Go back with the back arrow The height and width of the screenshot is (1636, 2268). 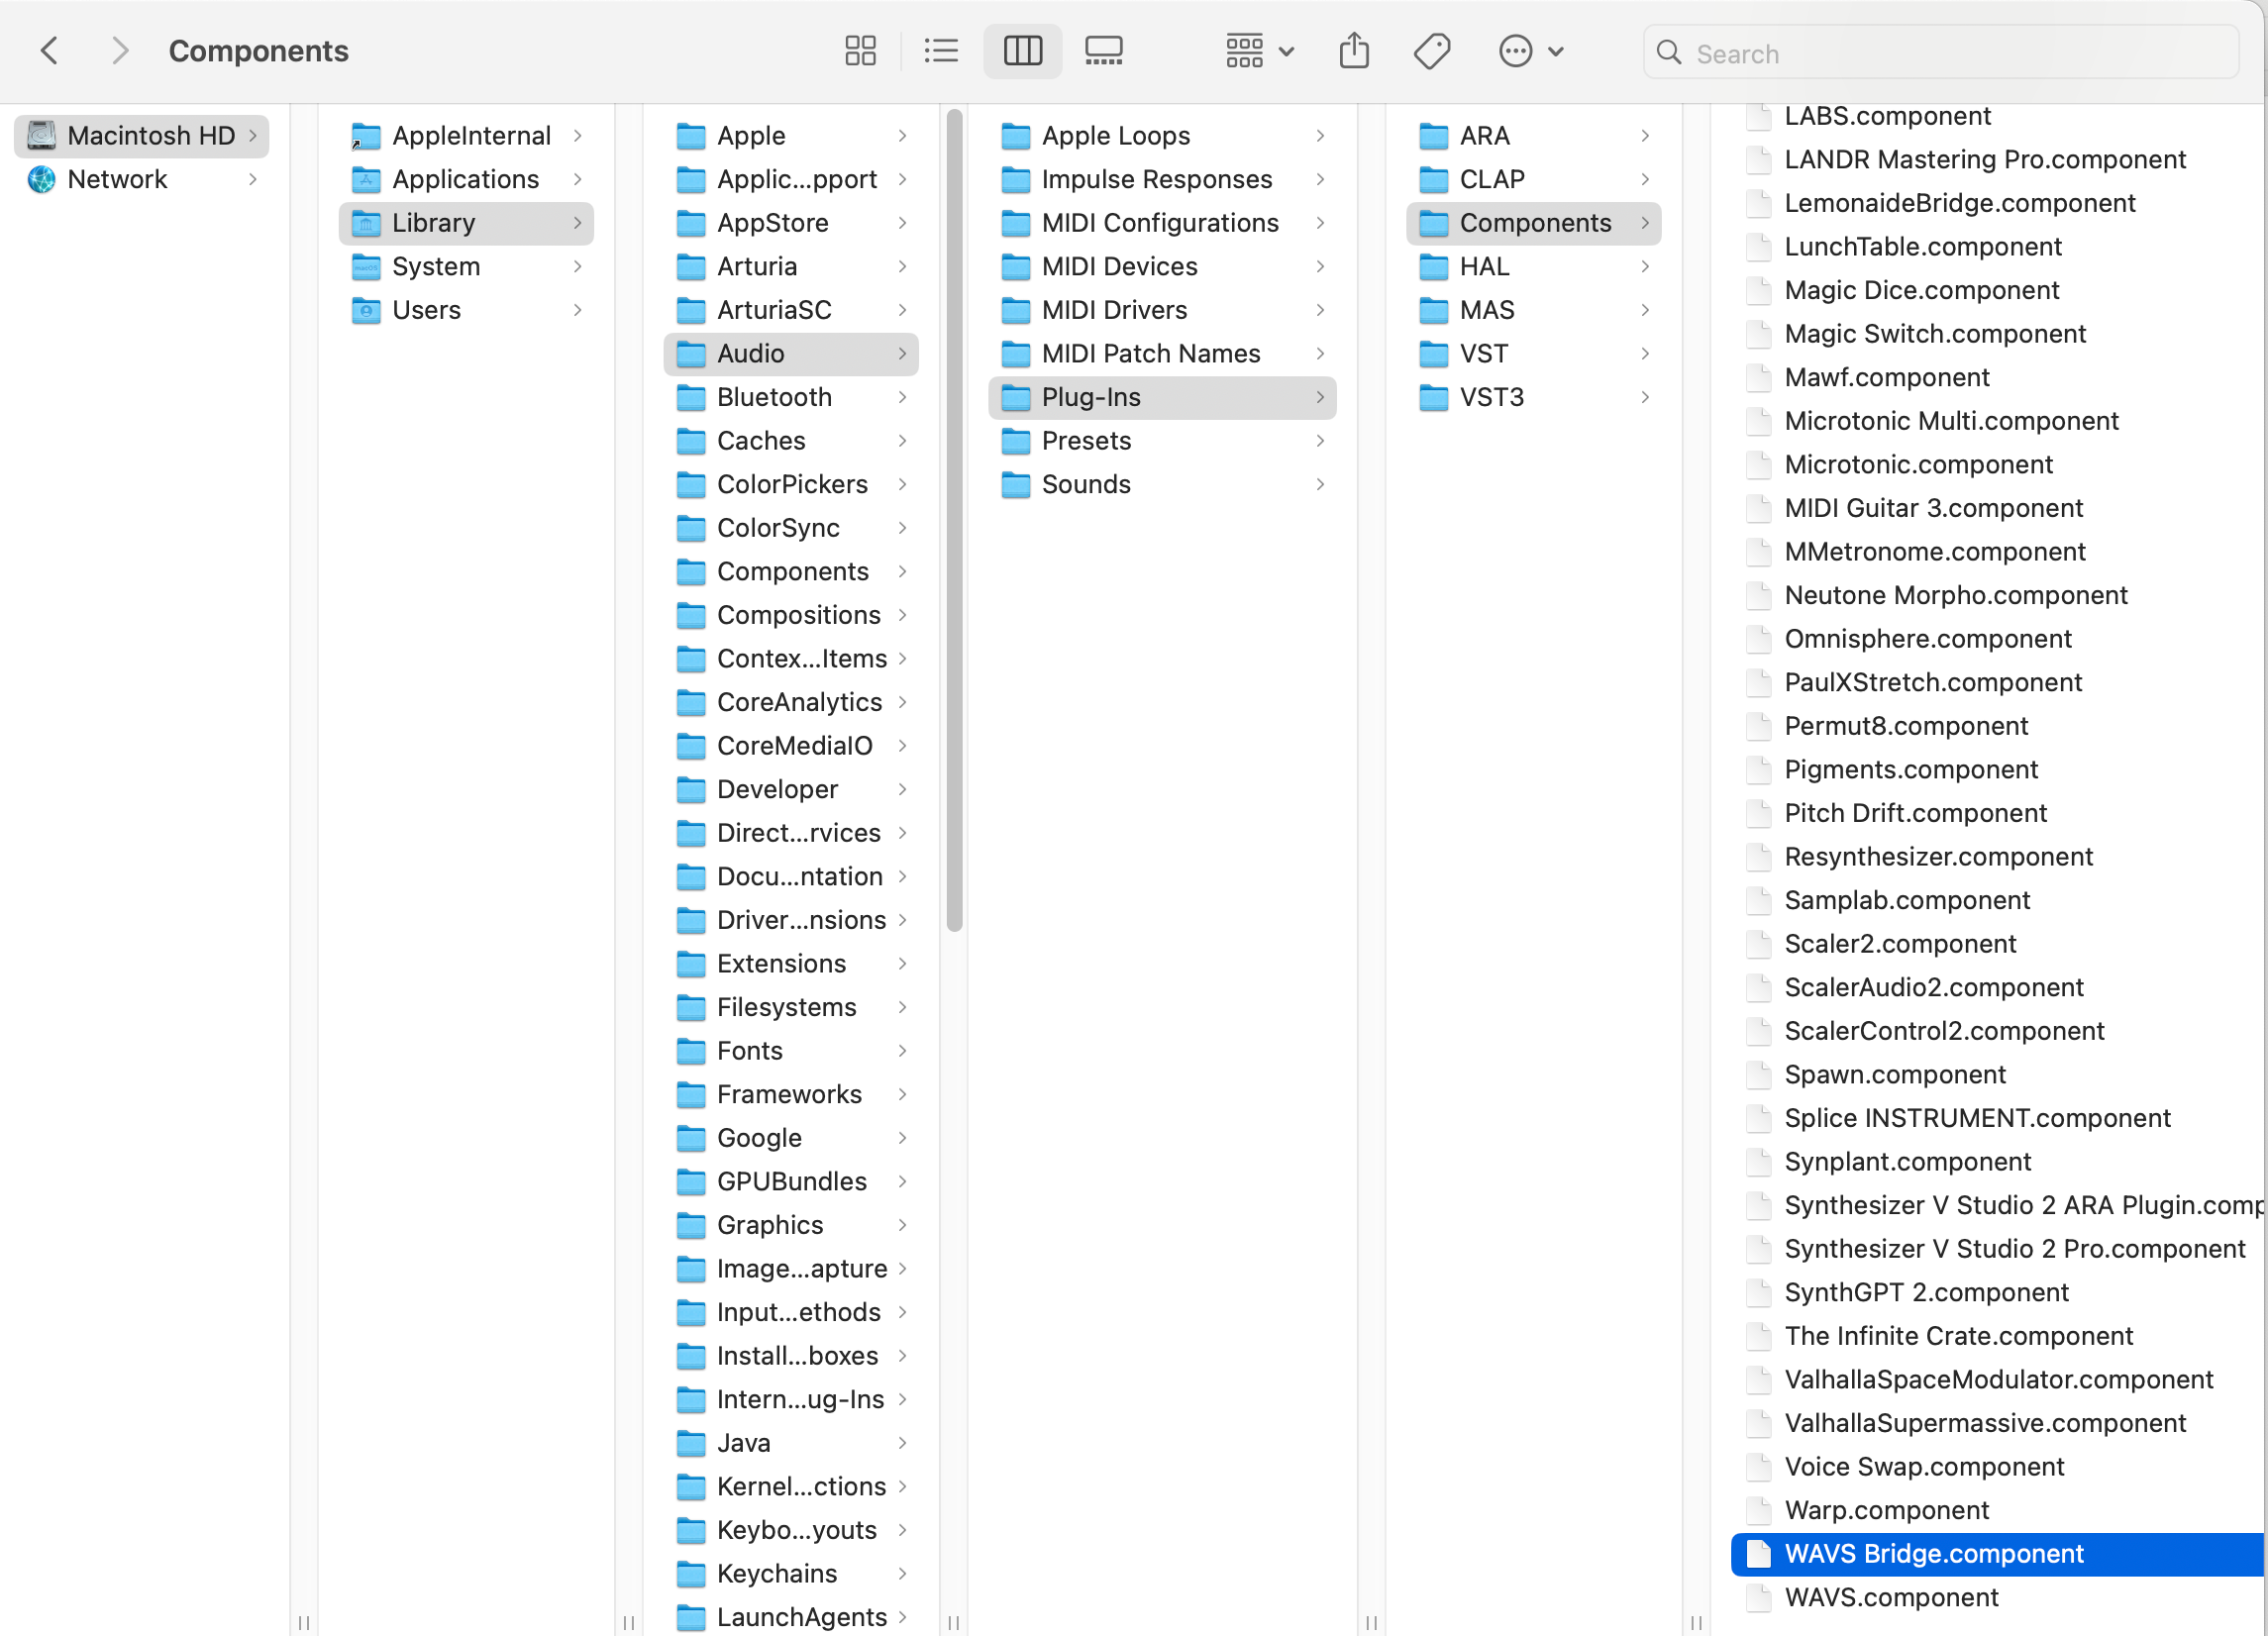(49, 51)
